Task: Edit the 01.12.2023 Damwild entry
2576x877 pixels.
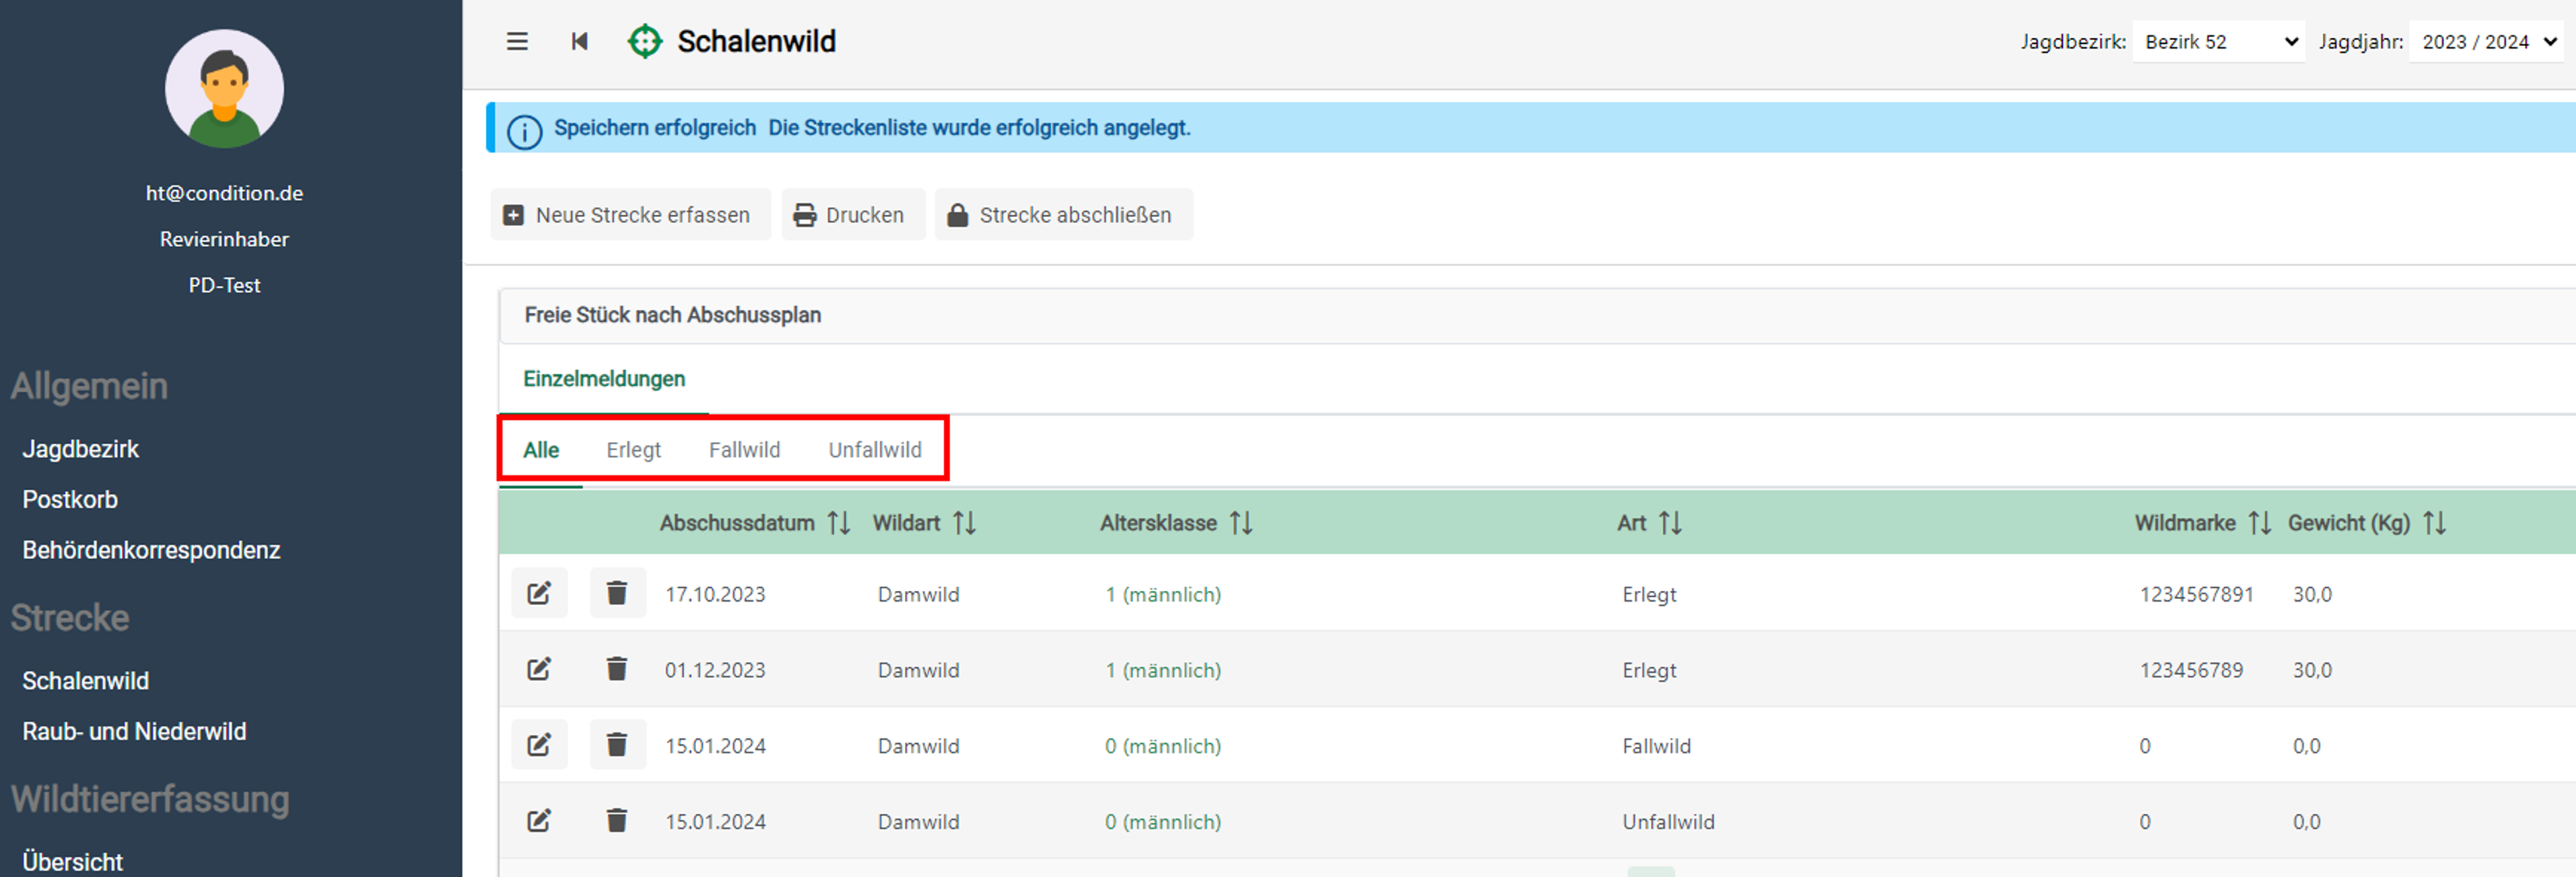Action: tap(539, 669)
